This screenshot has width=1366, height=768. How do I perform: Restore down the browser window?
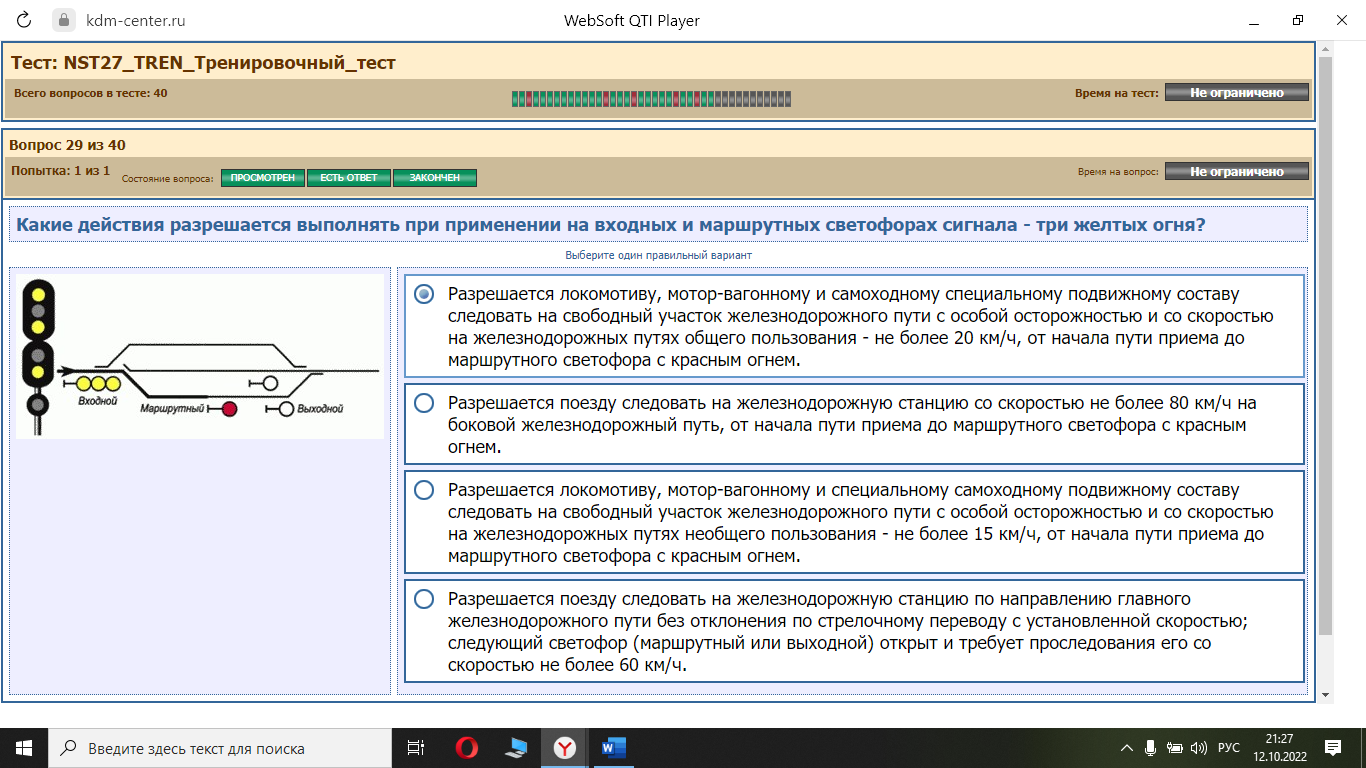tap(1298, 20)
